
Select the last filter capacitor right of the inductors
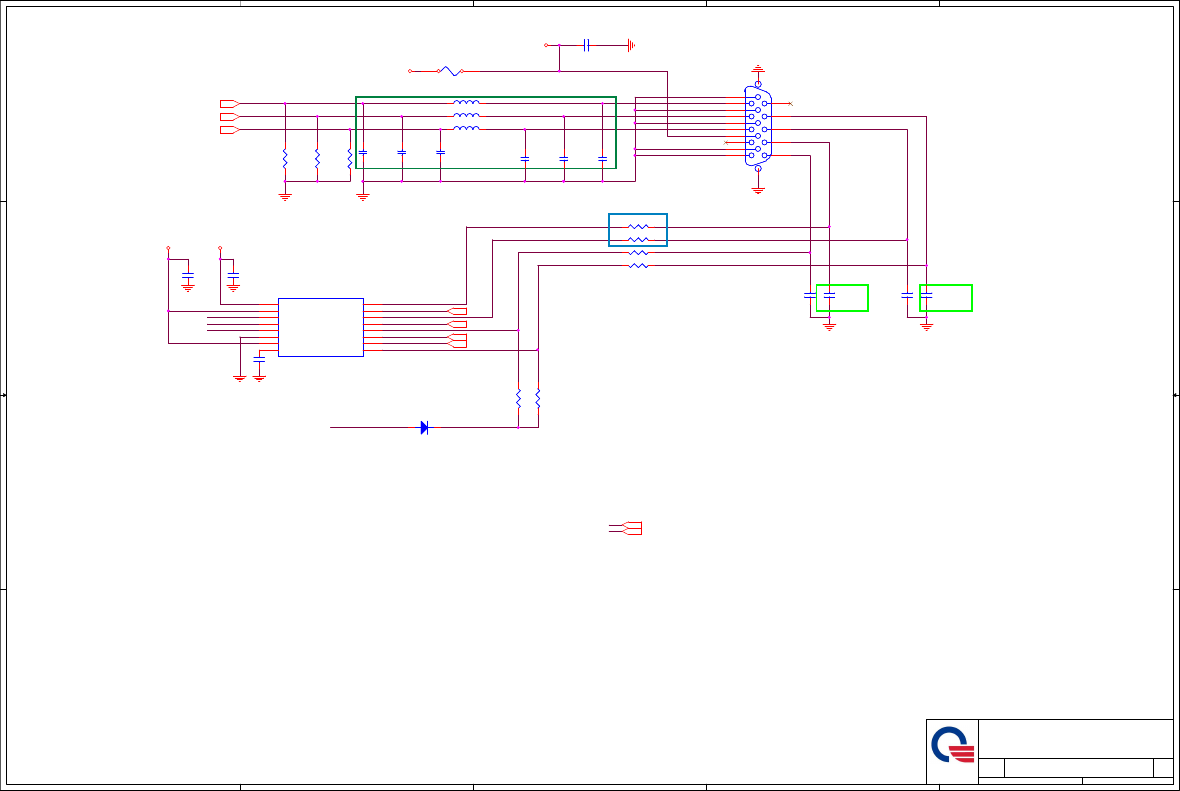point(602,159)
